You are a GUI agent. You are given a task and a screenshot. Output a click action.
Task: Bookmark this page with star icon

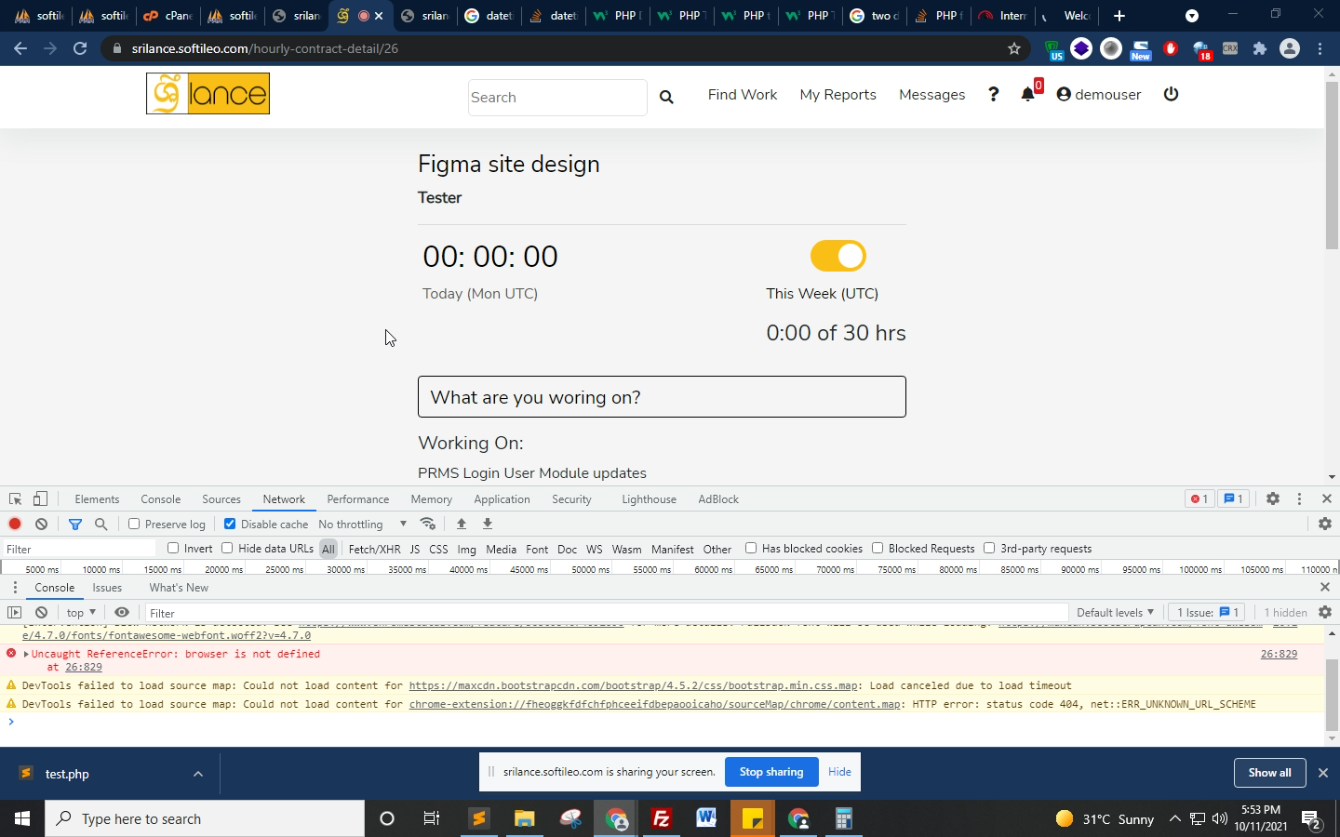(x=1014, y=48)
